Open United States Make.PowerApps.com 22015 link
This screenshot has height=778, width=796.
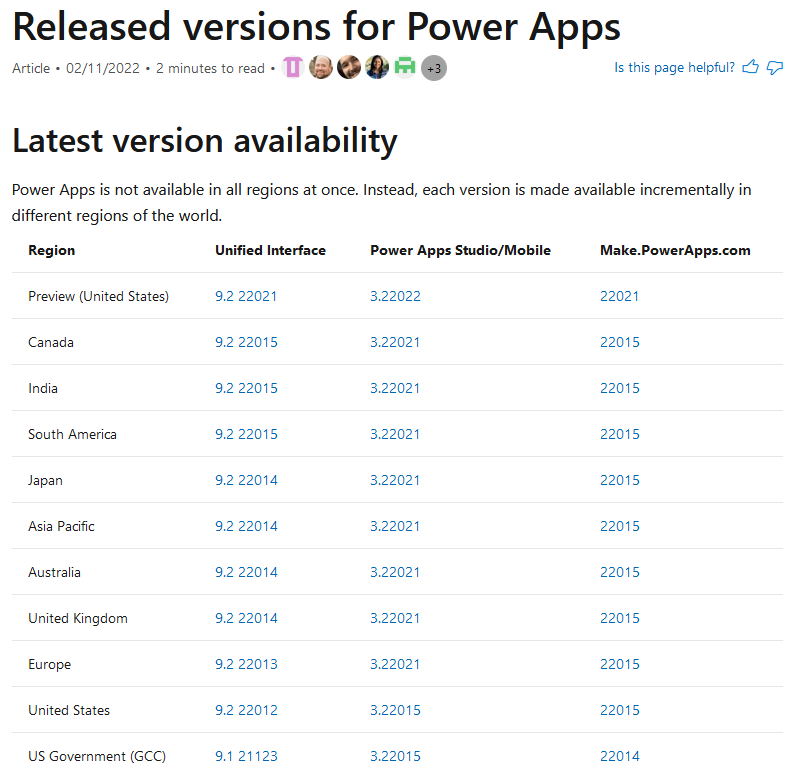pos(620,711)
